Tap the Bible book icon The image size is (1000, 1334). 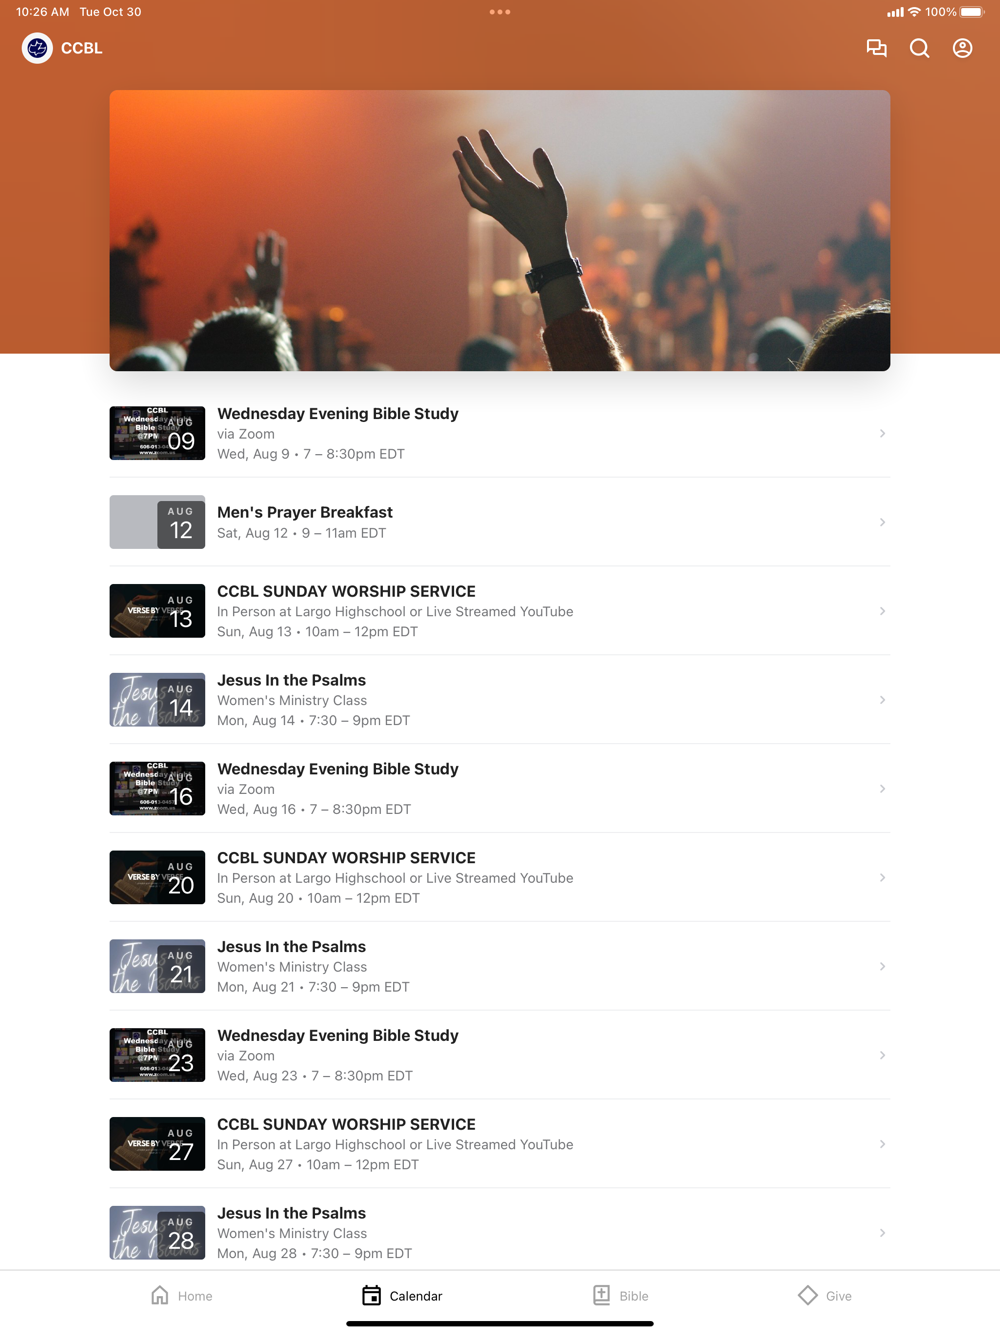click(x=601, y=1295)
